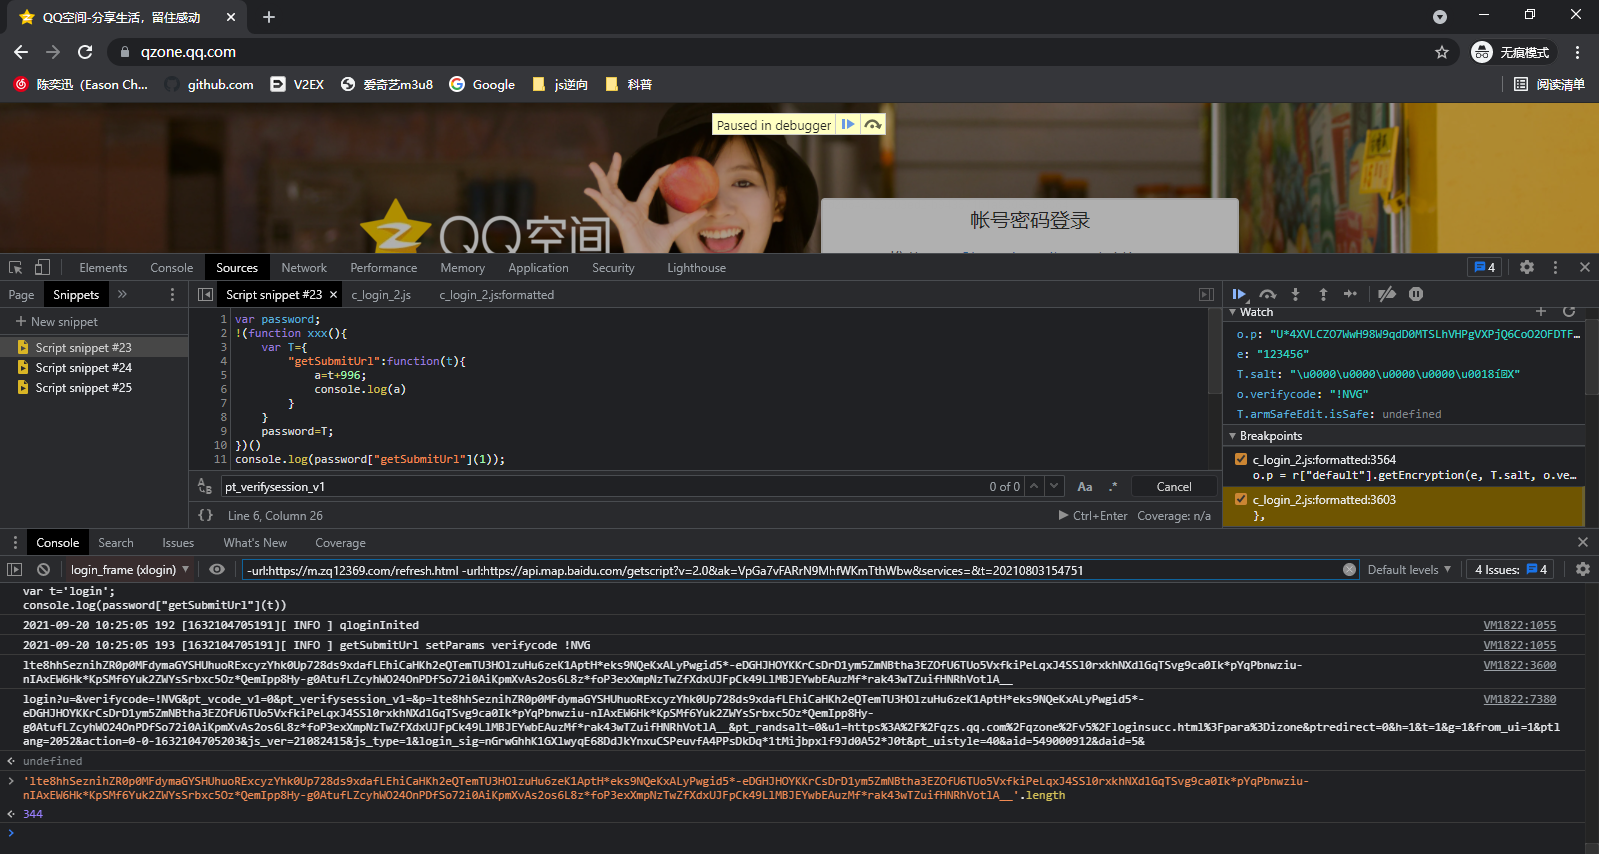Toggle match case Aa in search bar
The image size is (1599, 854).
1085,487
